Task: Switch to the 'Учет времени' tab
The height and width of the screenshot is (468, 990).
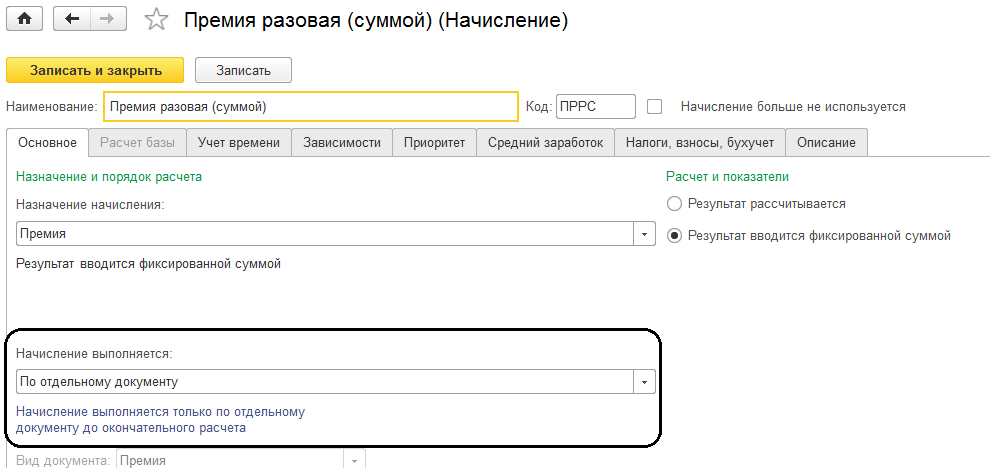Action: coord(238,143)
